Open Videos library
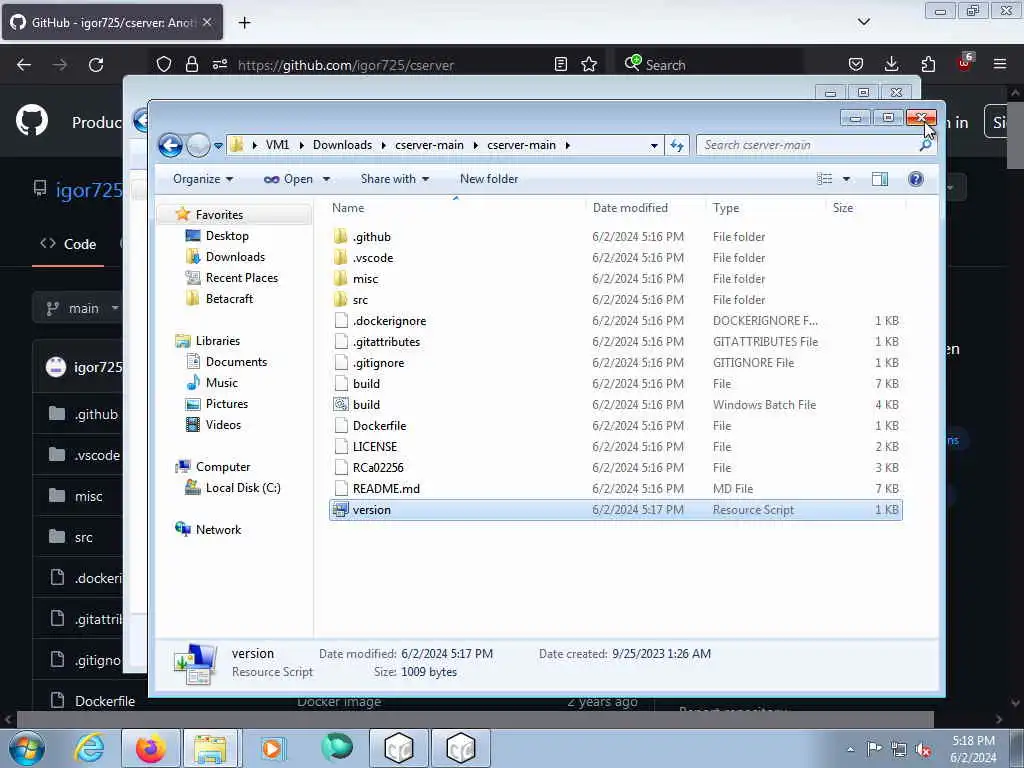The width and height of the screenshot is (1024, 768). (223, 424)
